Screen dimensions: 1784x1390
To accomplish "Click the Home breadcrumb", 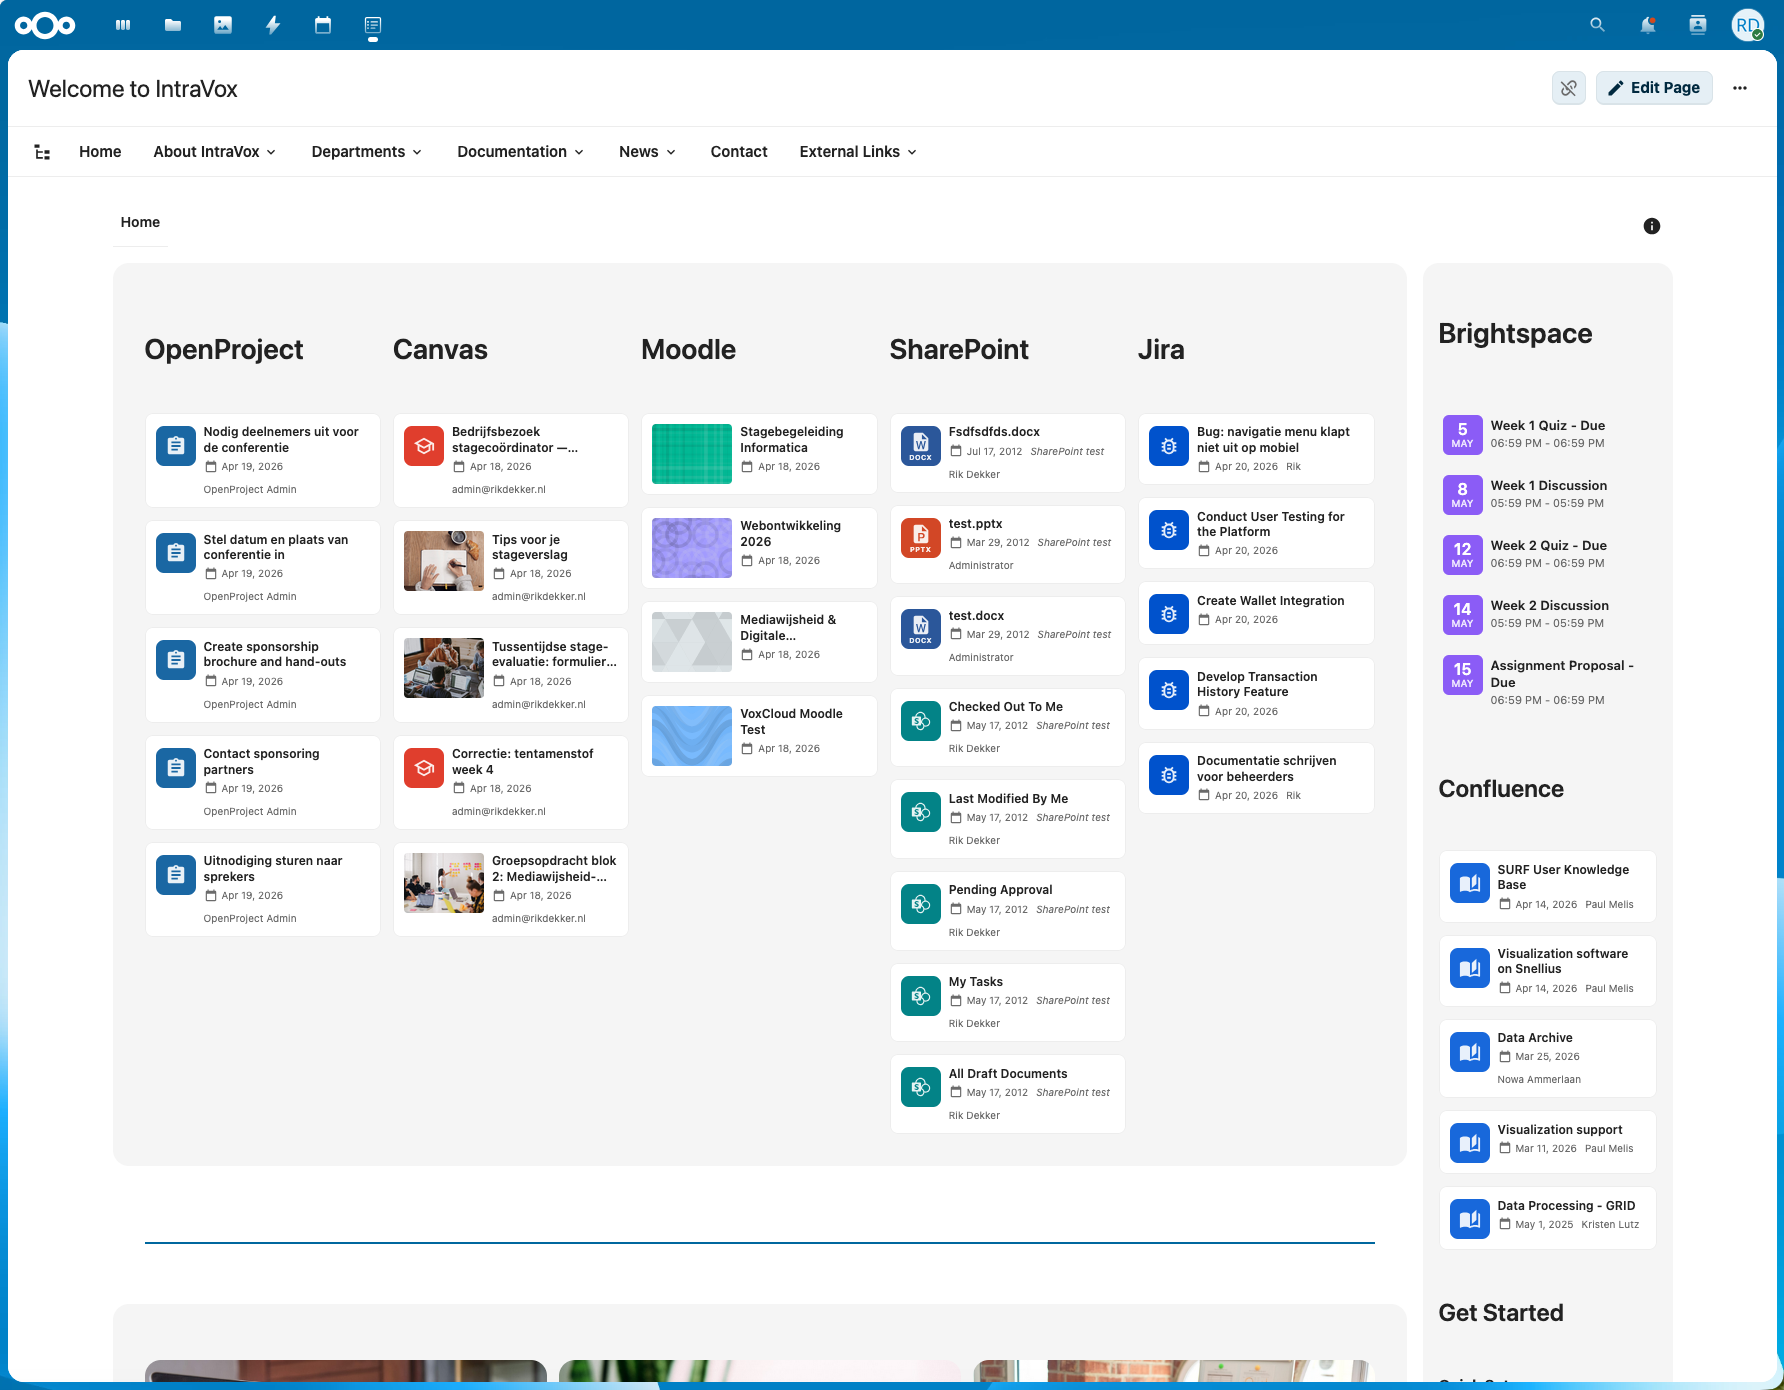I will point(140,222).
